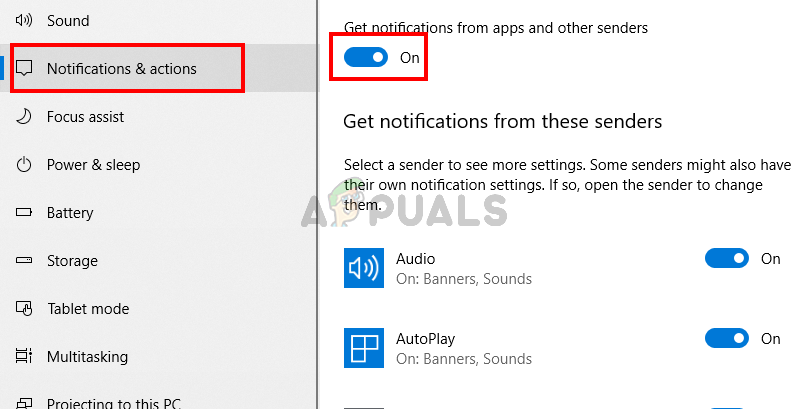This screenshot has height=409, width=812.
Task: Turn off notifications from apps and other senders
Action: coord(366,57)
